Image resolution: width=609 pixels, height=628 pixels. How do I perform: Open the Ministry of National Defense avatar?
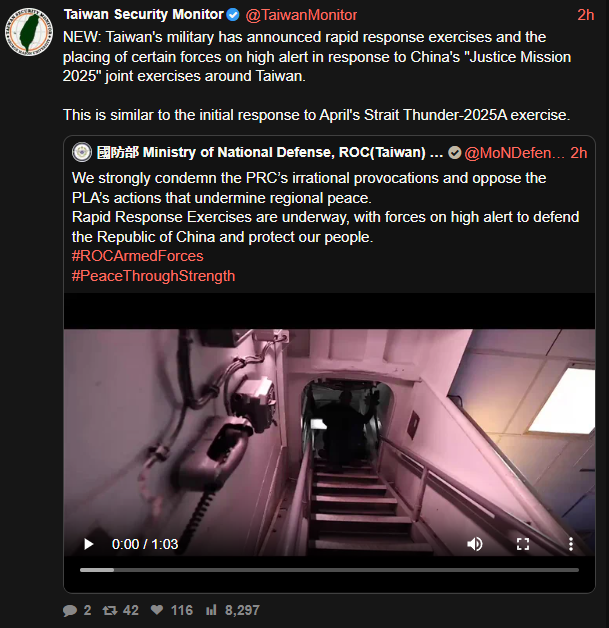point(82,153)
